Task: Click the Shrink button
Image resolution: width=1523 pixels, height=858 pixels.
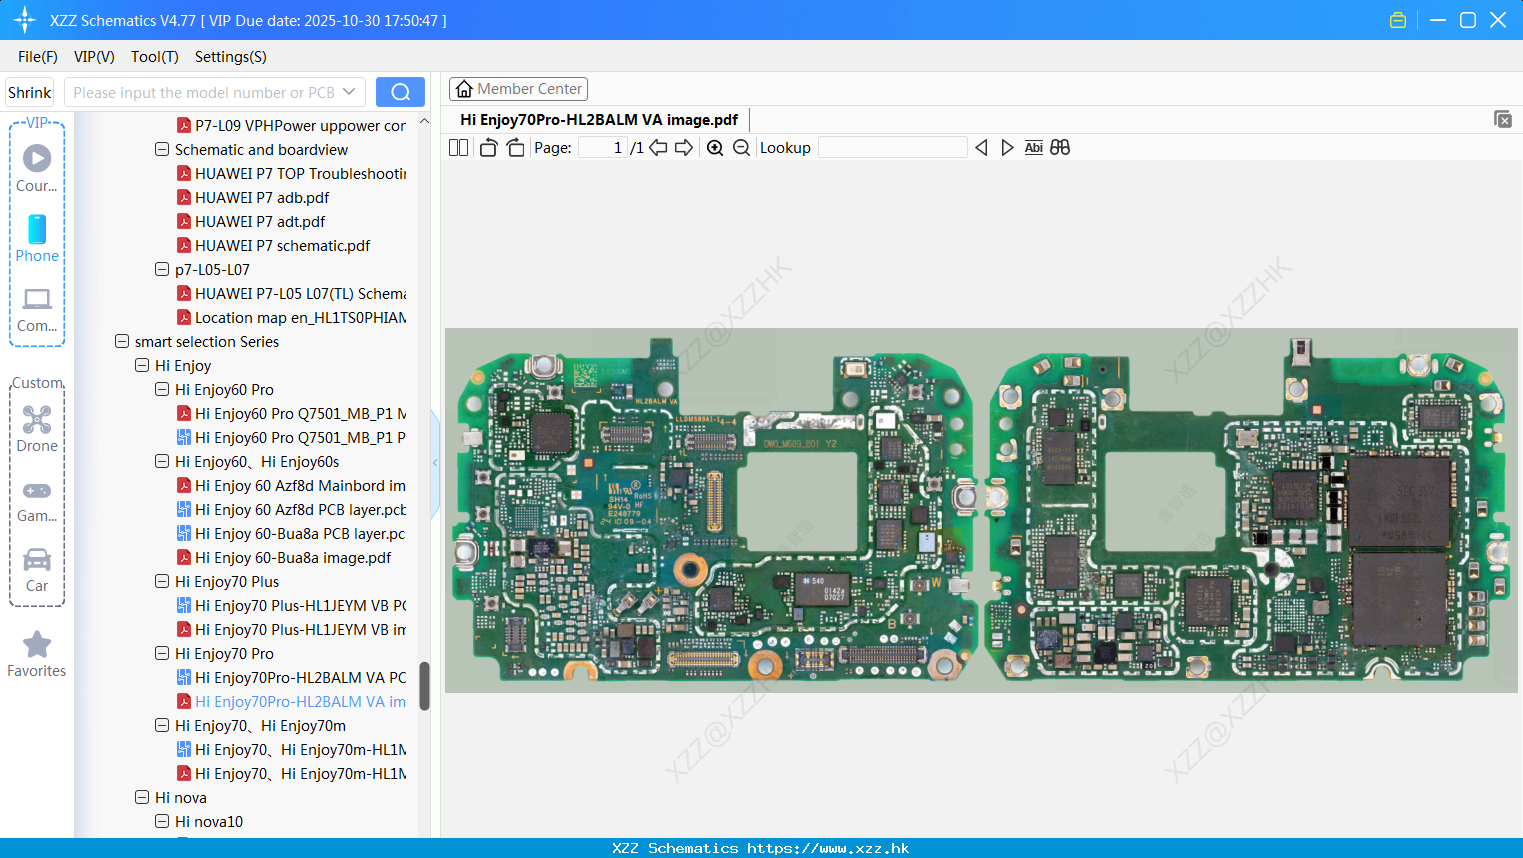Action: 29,92
